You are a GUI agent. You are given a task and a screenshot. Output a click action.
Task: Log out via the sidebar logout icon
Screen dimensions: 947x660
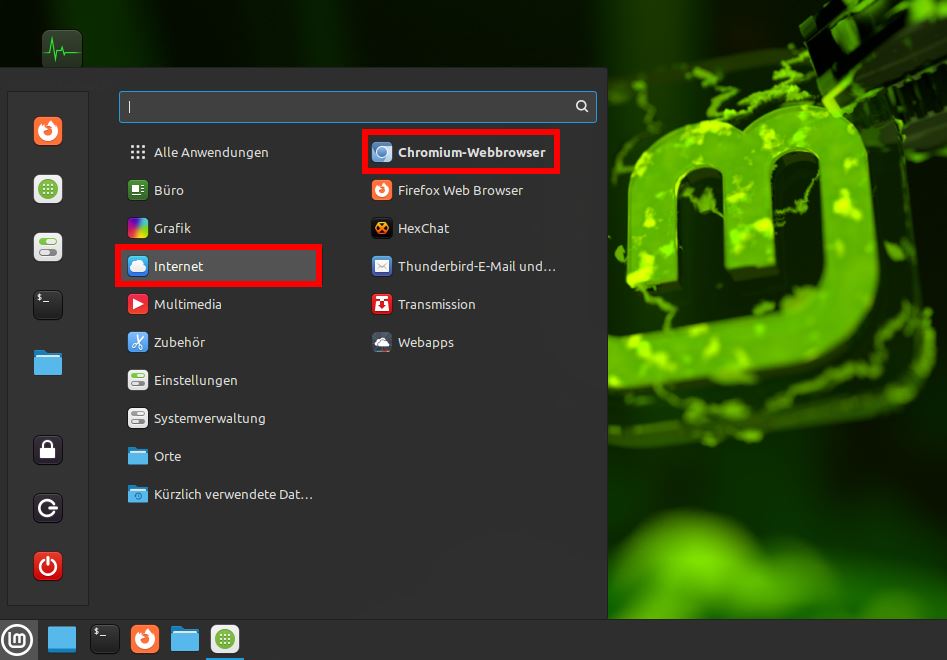[48, 508]
